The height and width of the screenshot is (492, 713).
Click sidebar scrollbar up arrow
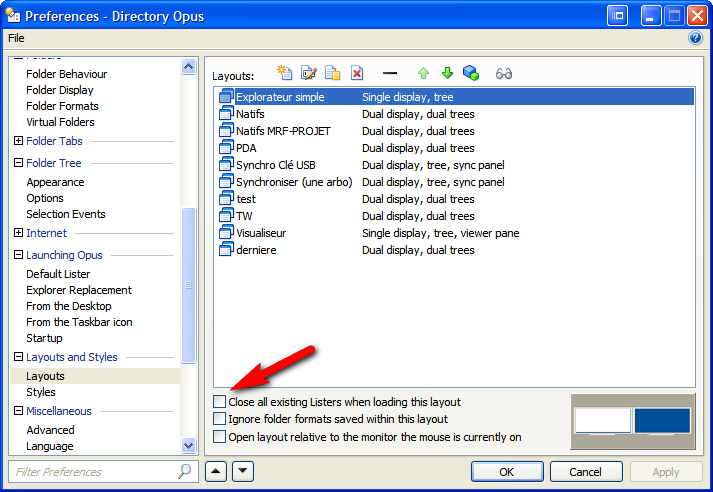188,67
